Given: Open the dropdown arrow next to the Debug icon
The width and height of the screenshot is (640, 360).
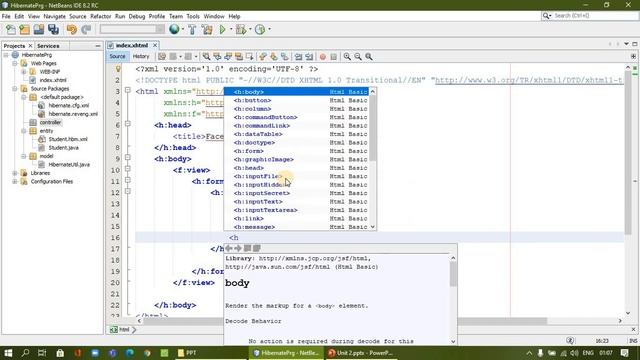Looking at the screenshot, I should point(250,29).
